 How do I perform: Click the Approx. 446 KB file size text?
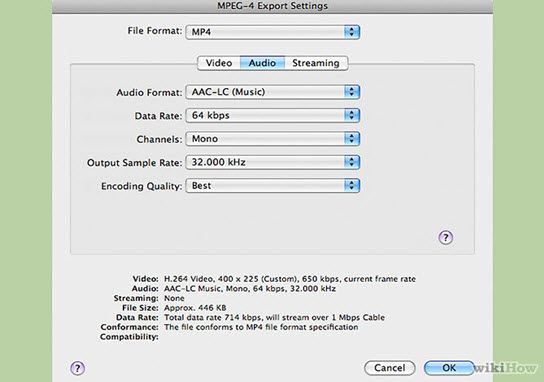pos(195,308)
